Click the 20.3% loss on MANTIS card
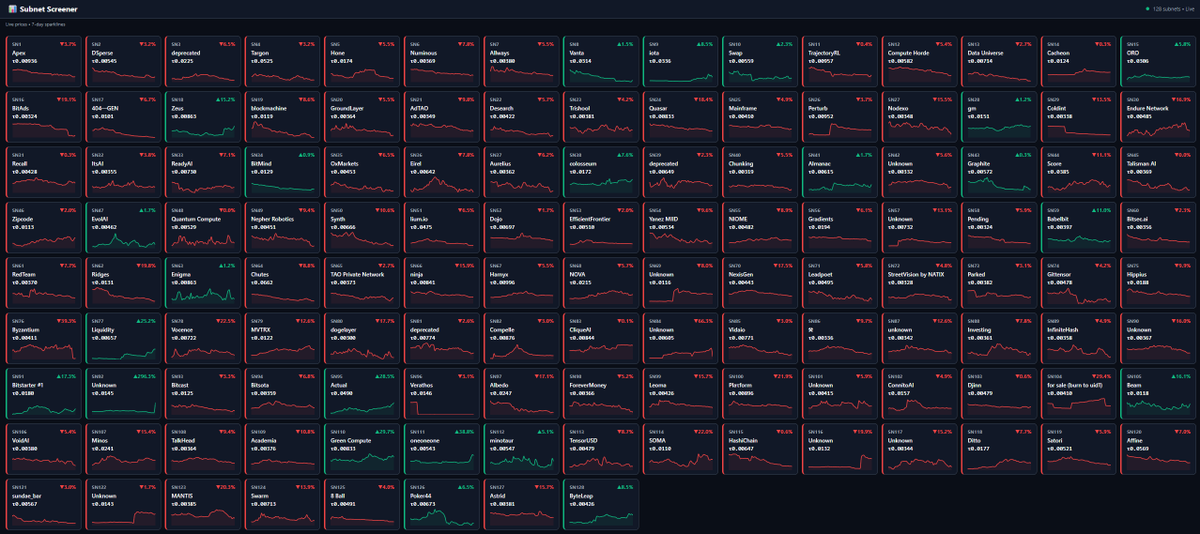 click(x=226, y=485)
